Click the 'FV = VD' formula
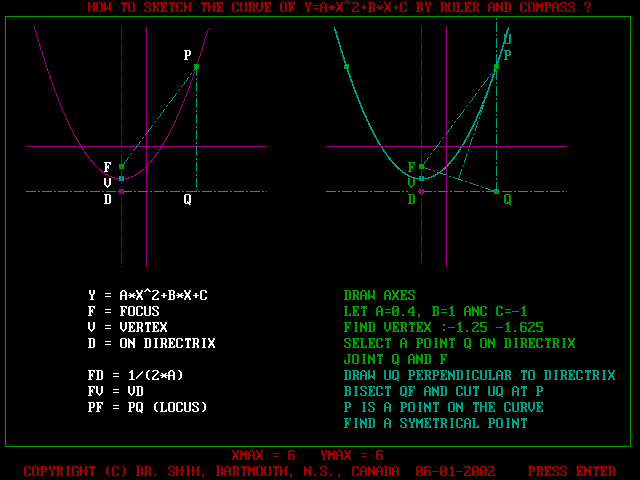Image resolution: width=640 pixels, height=480 pixels. [x=116, y=391]
